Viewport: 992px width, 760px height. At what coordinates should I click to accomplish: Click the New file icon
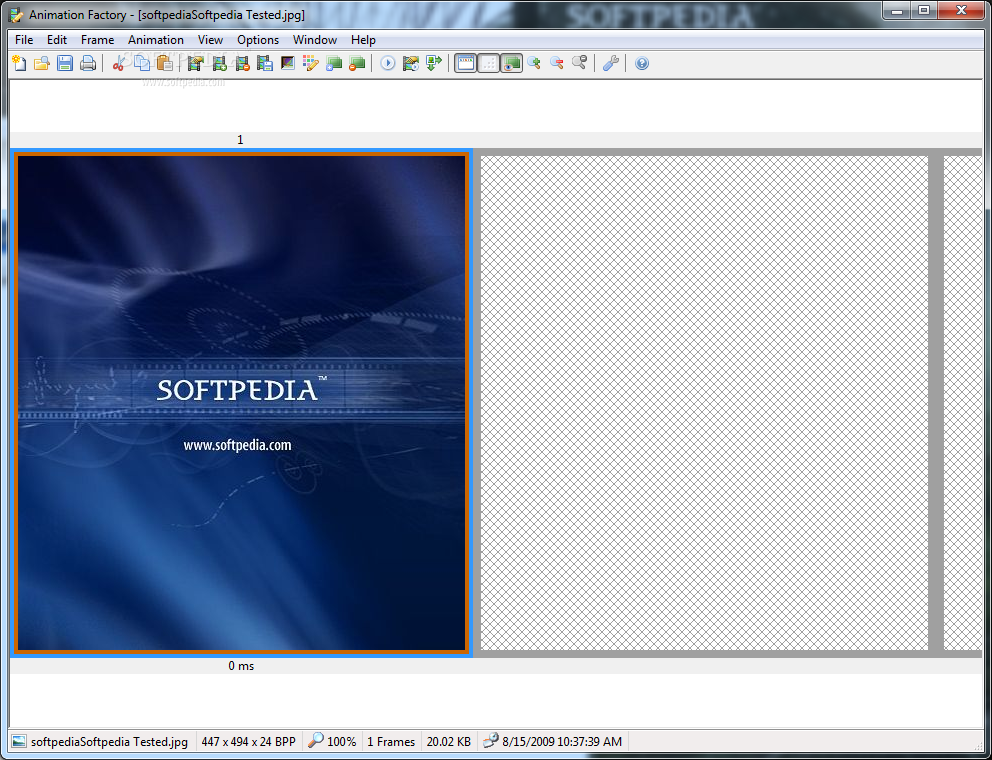pyautogui.click(x=20, y=63)
